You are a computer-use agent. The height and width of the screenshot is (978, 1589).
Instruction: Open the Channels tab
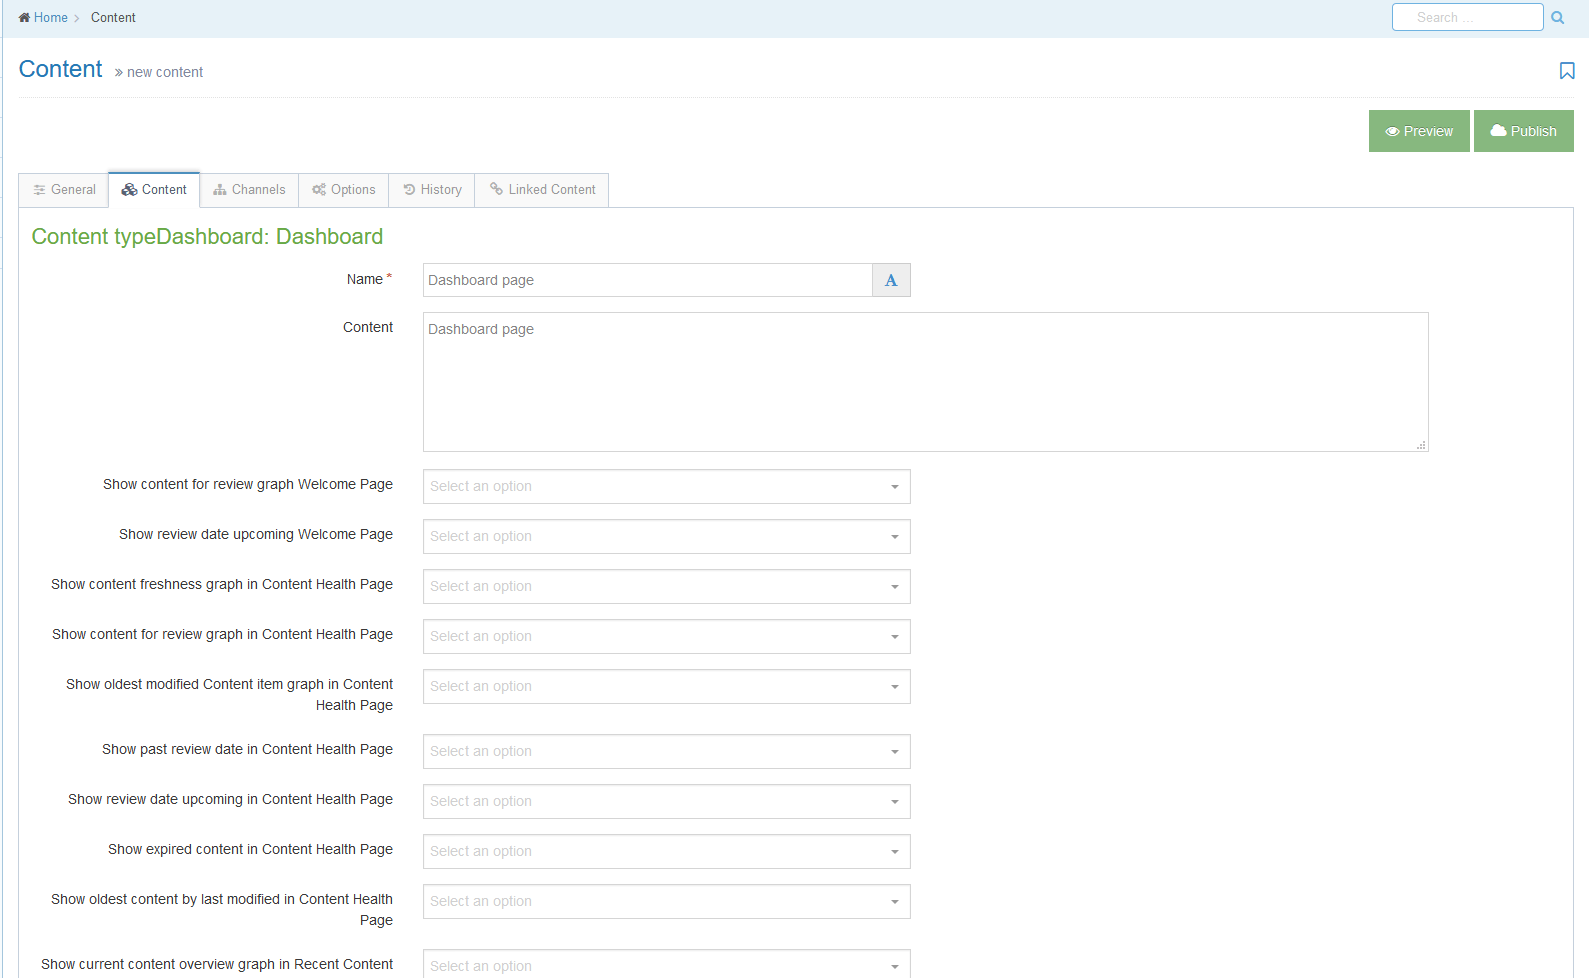click(249, 190)
